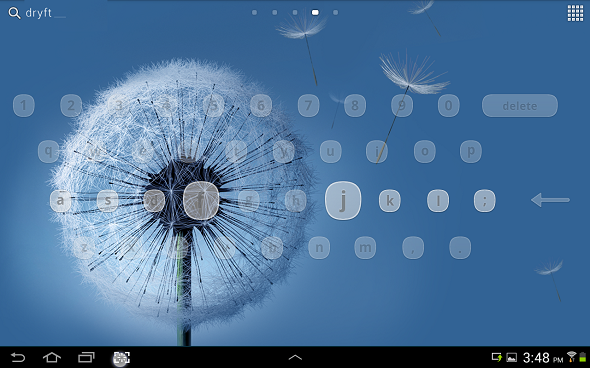This screenshot has width=590, height=368.
Task: Switch to the first home page dot
Action: [254, 12]
